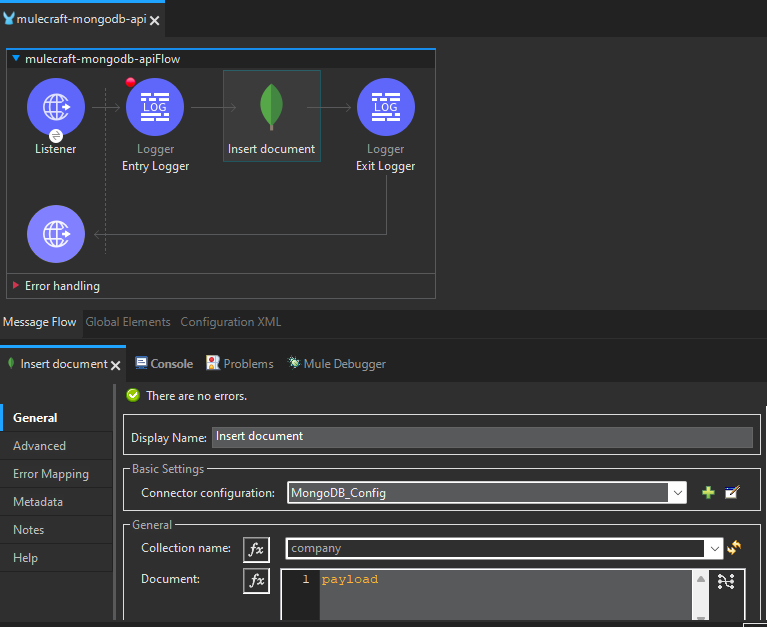Open the Advanced settings section
This screenshot has width=767, height=627.
point(40,446)
